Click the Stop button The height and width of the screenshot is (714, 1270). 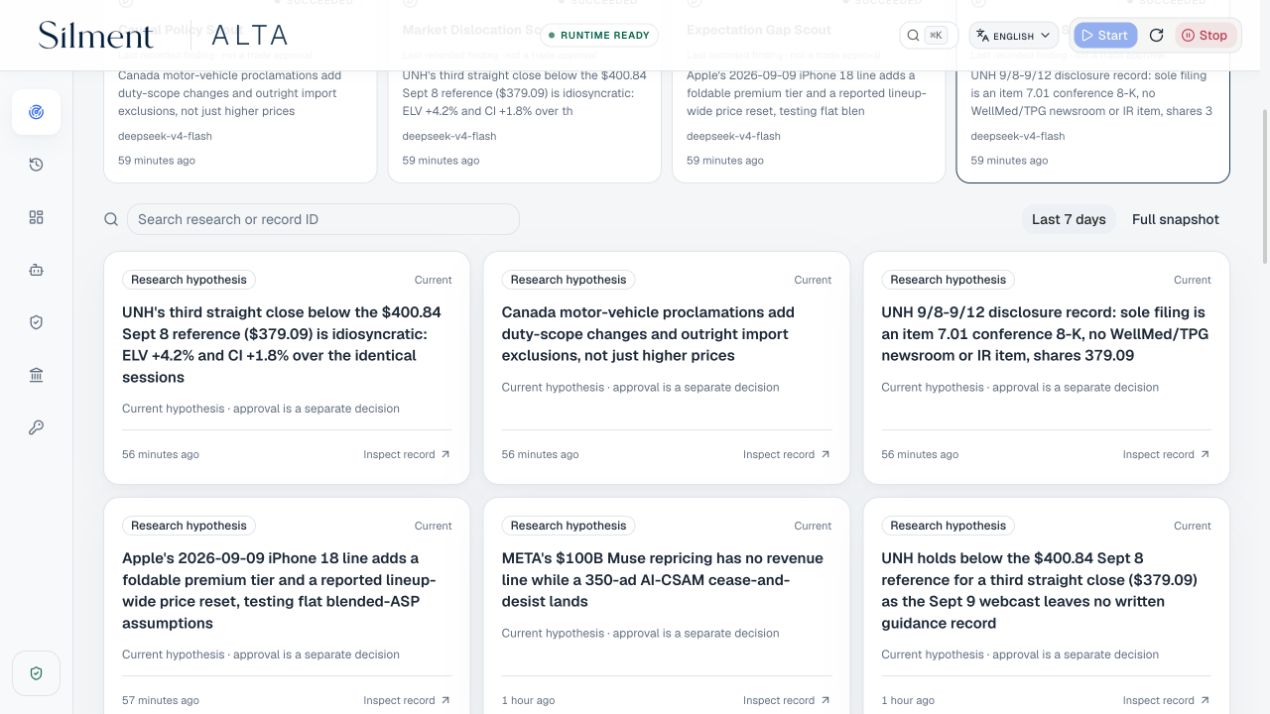tap(1204, 35)
